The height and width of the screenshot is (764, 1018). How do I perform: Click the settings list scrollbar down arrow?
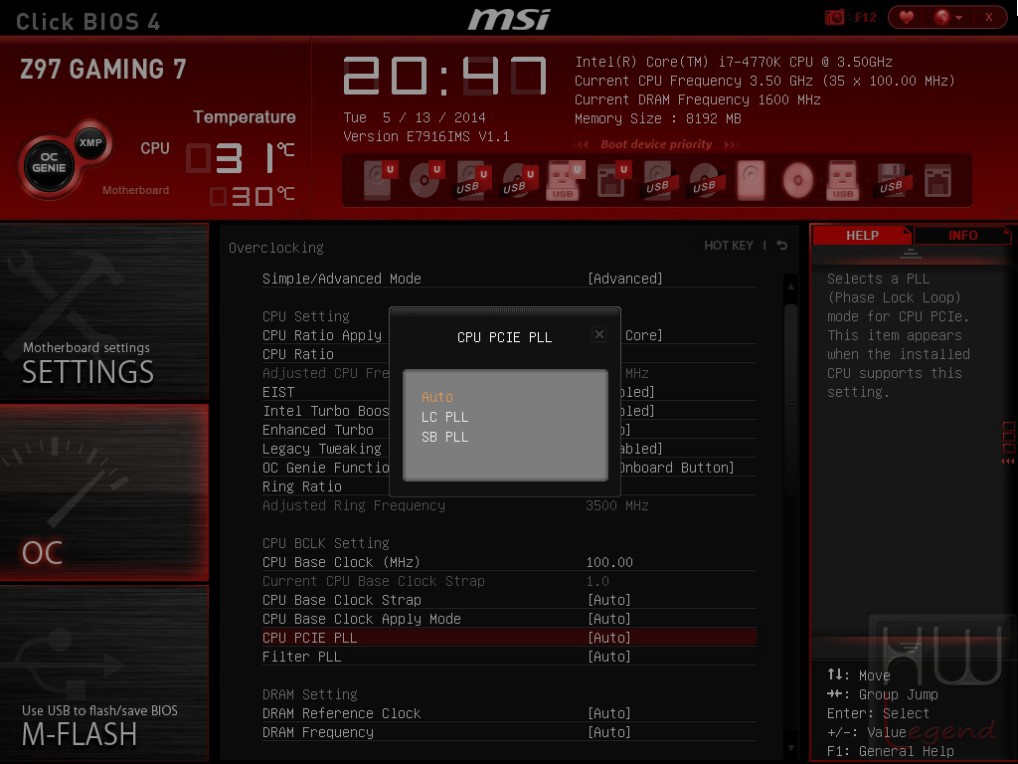791,748
